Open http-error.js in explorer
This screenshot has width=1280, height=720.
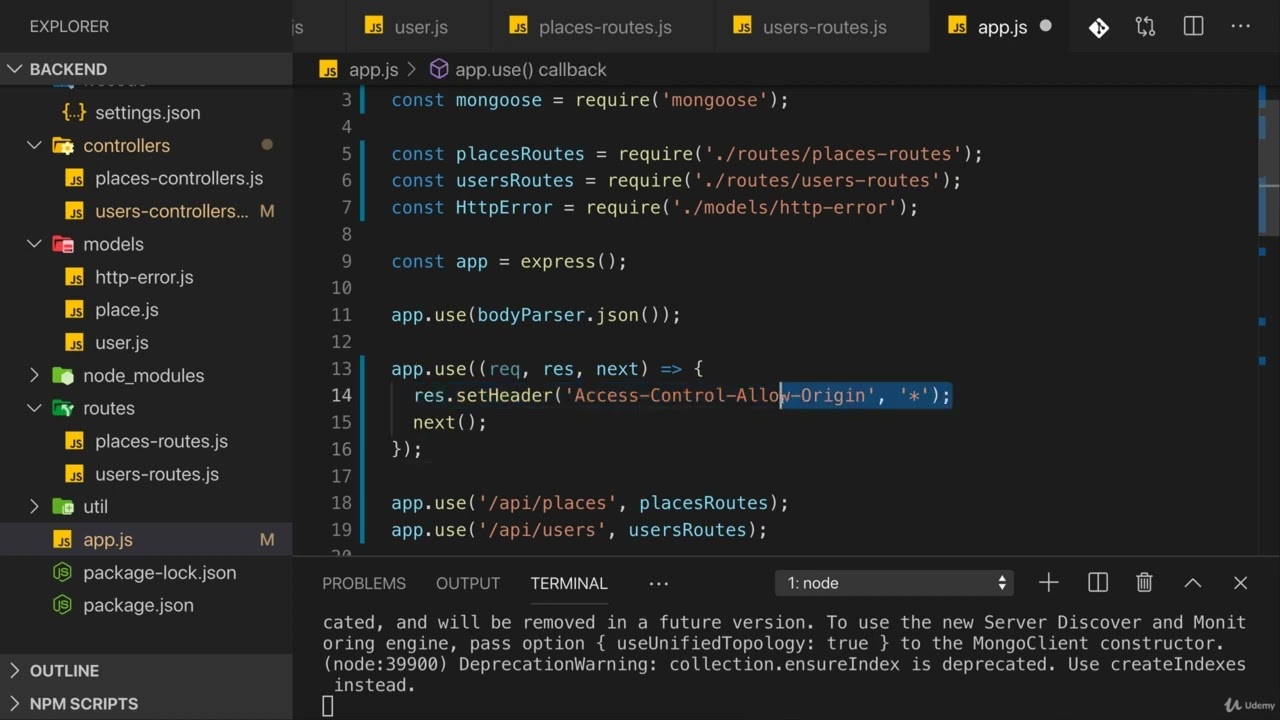point(146,277)
